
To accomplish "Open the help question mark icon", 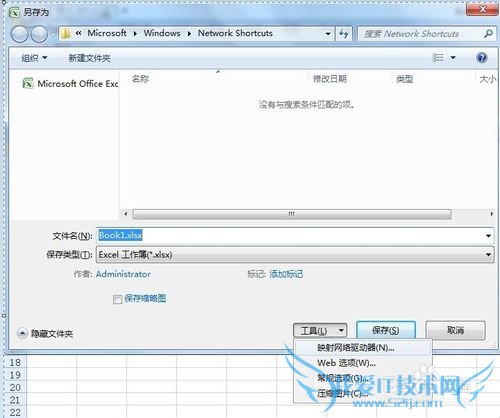I will coord(482,58).
